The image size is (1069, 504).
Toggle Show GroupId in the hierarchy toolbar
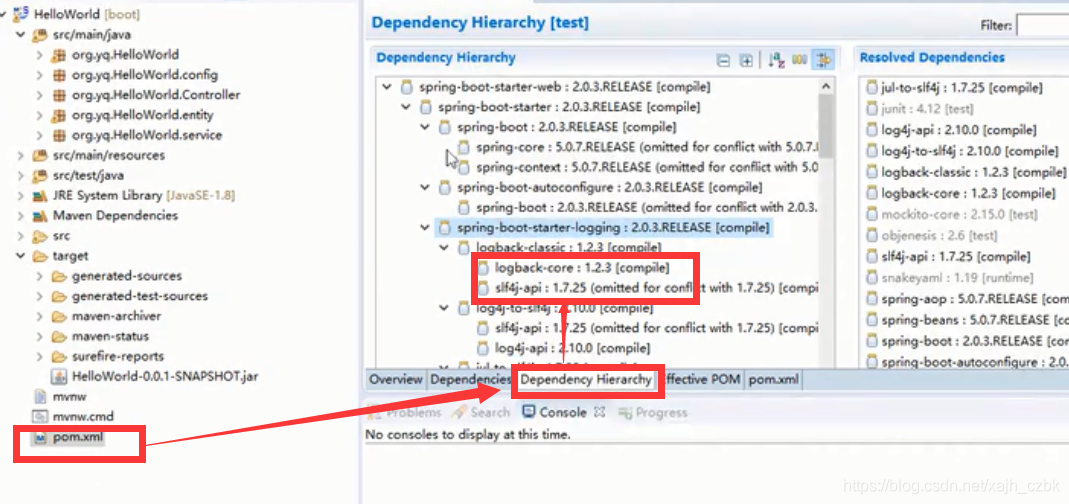pos(800,60)
